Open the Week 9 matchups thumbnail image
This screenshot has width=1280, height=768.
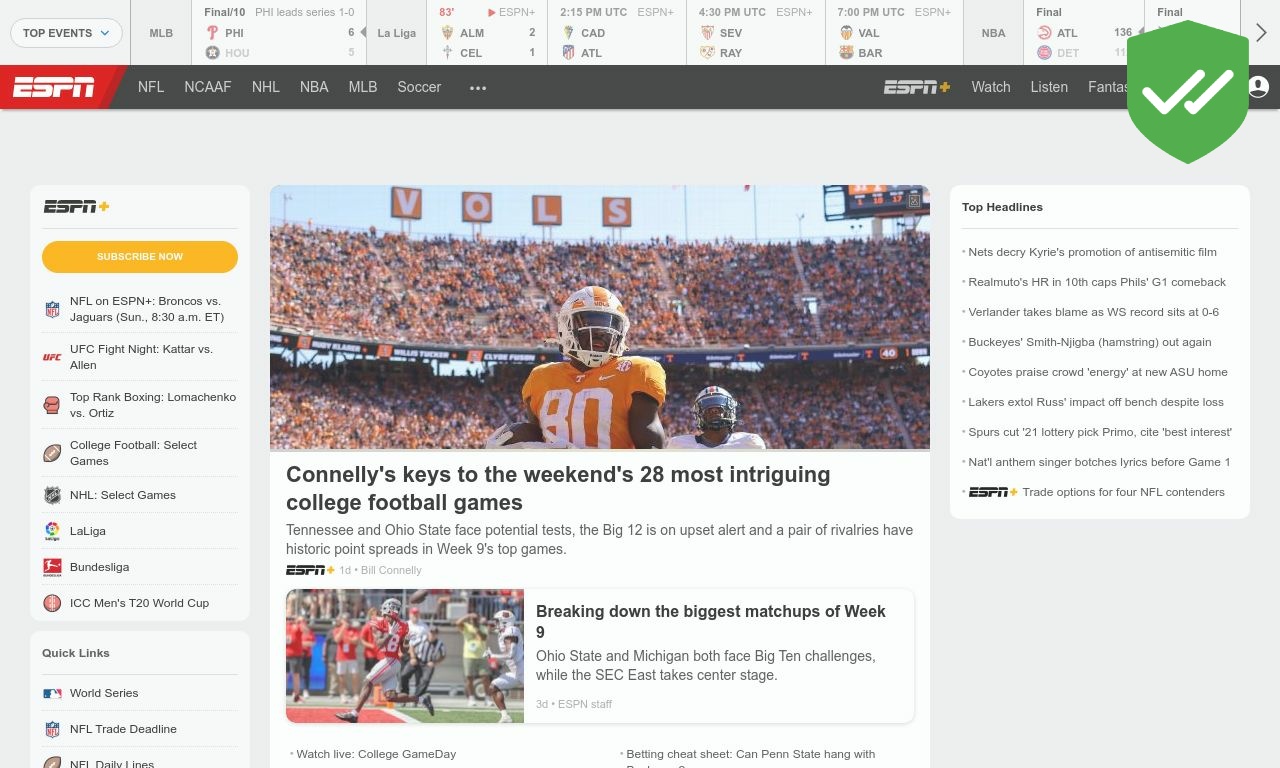coord(405,656)
